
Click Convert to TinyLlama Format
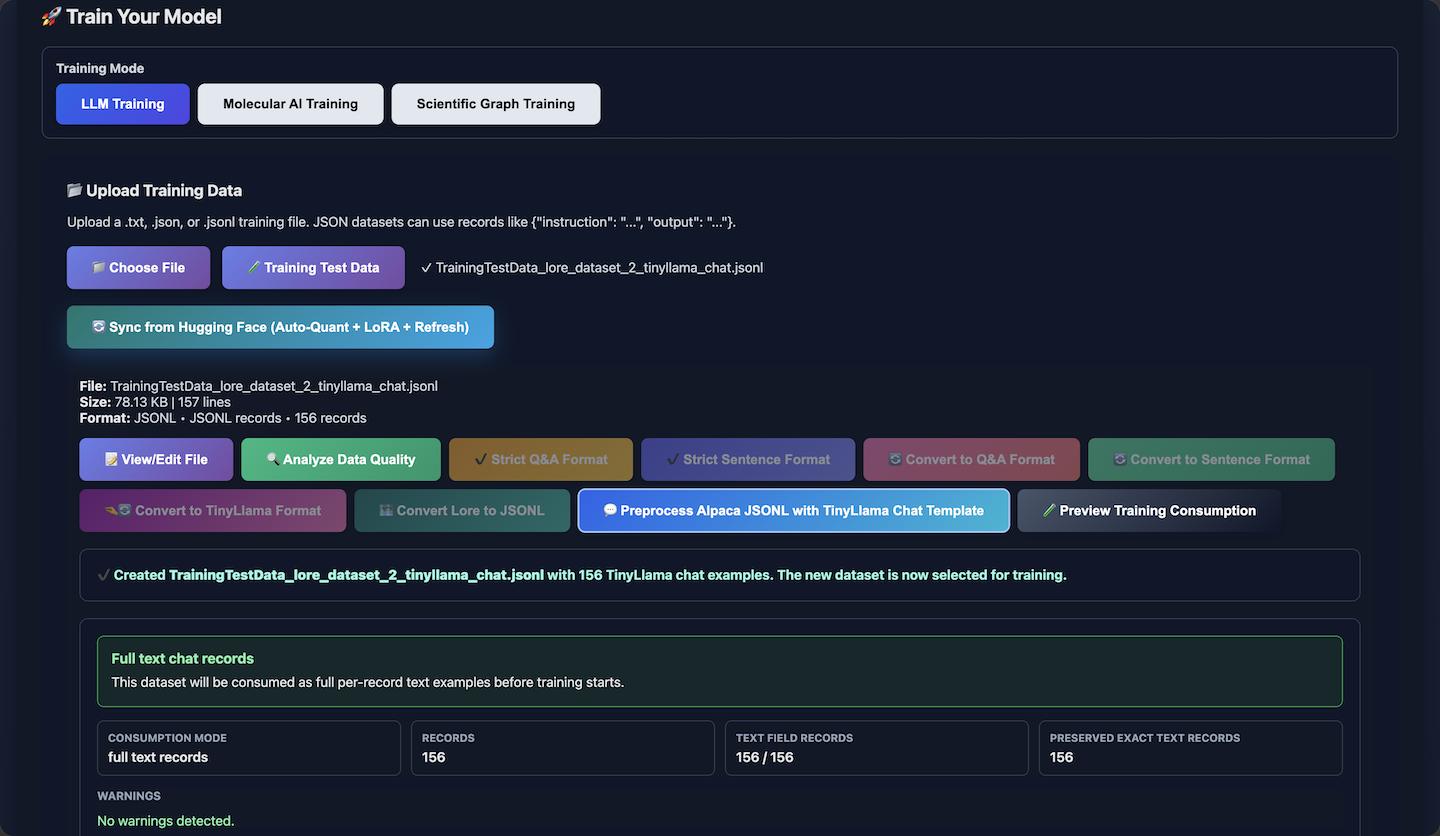(x=213, y=511)
